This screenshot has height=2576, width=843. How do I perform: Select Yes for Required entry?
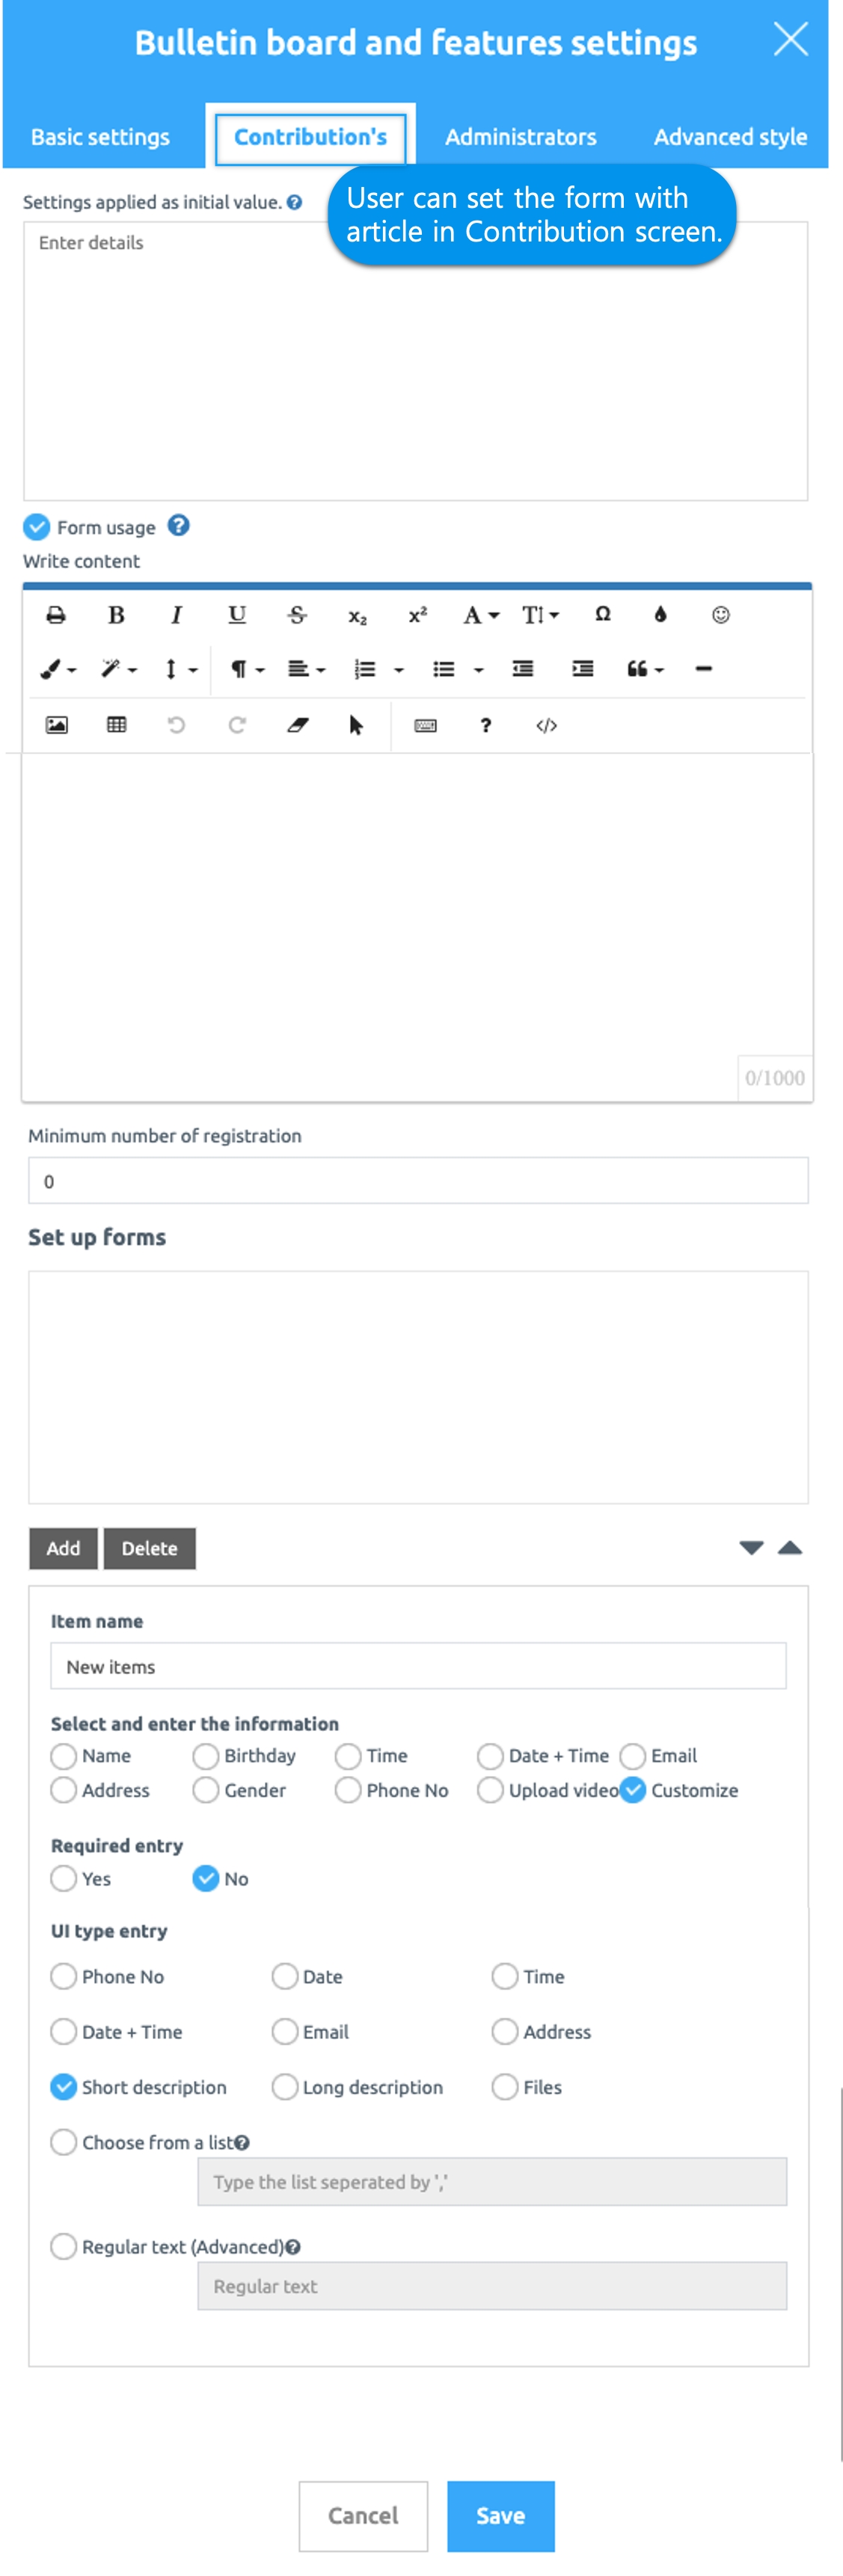pyautogui.click(x=64, y=1878)
